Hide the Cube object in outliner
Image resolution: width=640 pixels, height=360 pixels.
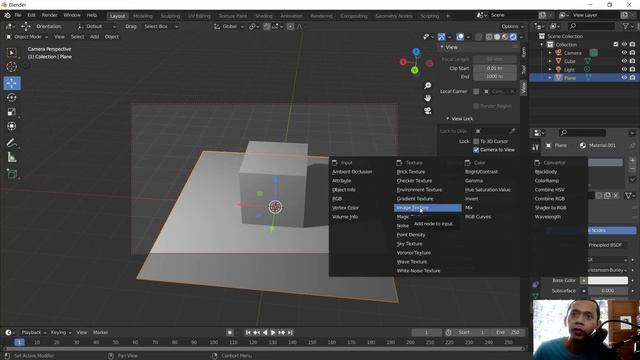pos(624,61)
